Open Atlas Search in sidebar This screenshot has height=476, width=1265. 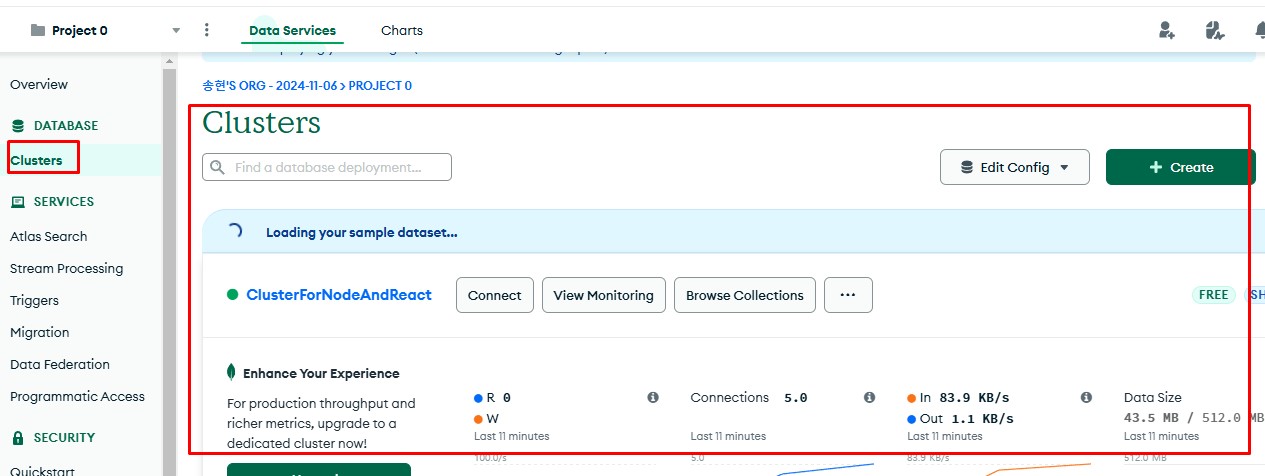(x=49, y=236)
